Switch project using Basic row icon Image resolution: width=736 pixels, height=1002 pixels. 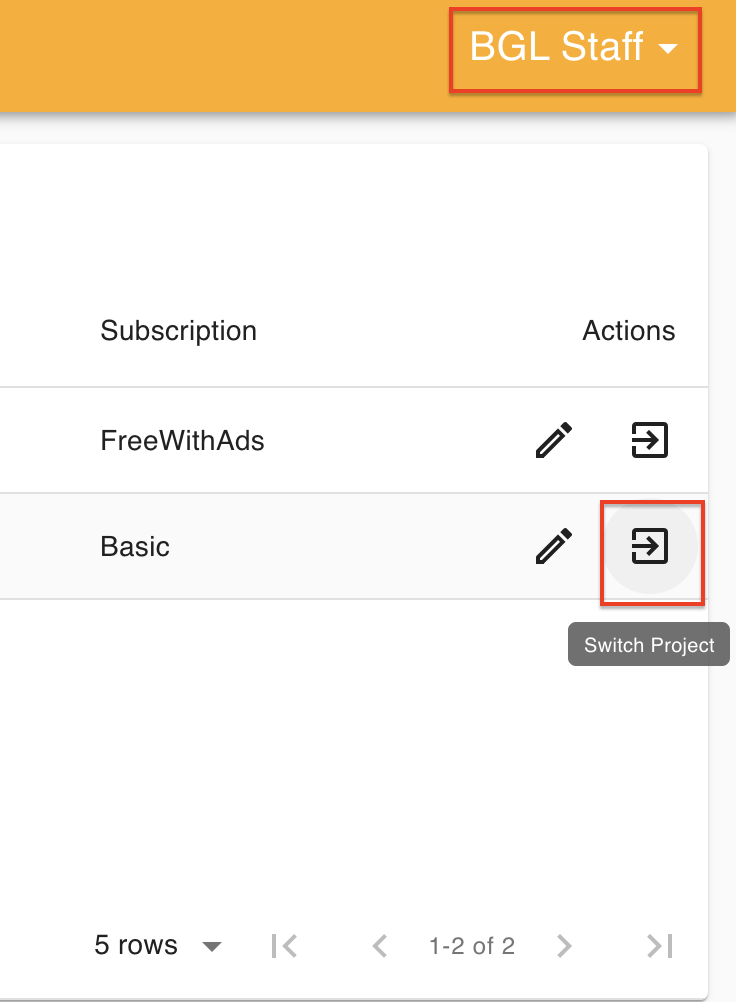pos(649,546)
